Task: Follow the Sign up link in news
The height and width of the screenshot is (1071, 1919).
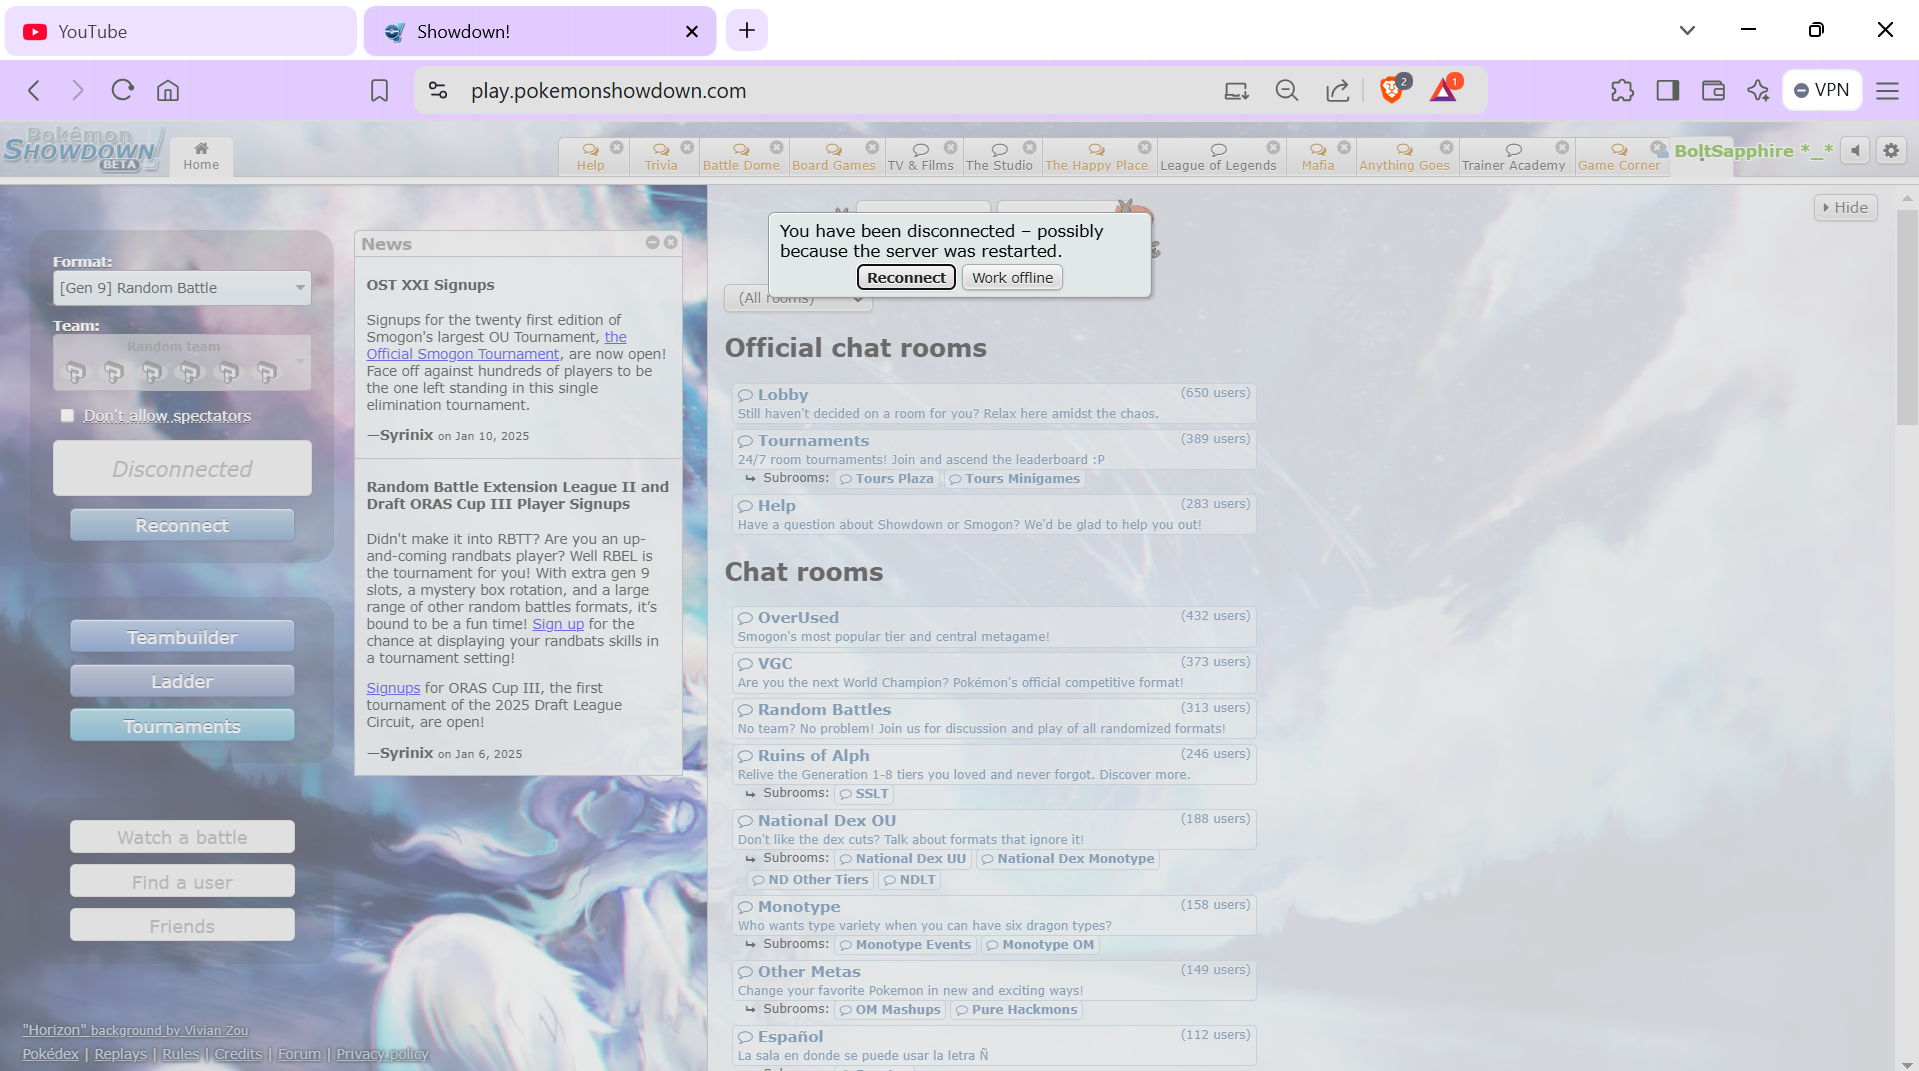Action: click(x=558, y=624)
